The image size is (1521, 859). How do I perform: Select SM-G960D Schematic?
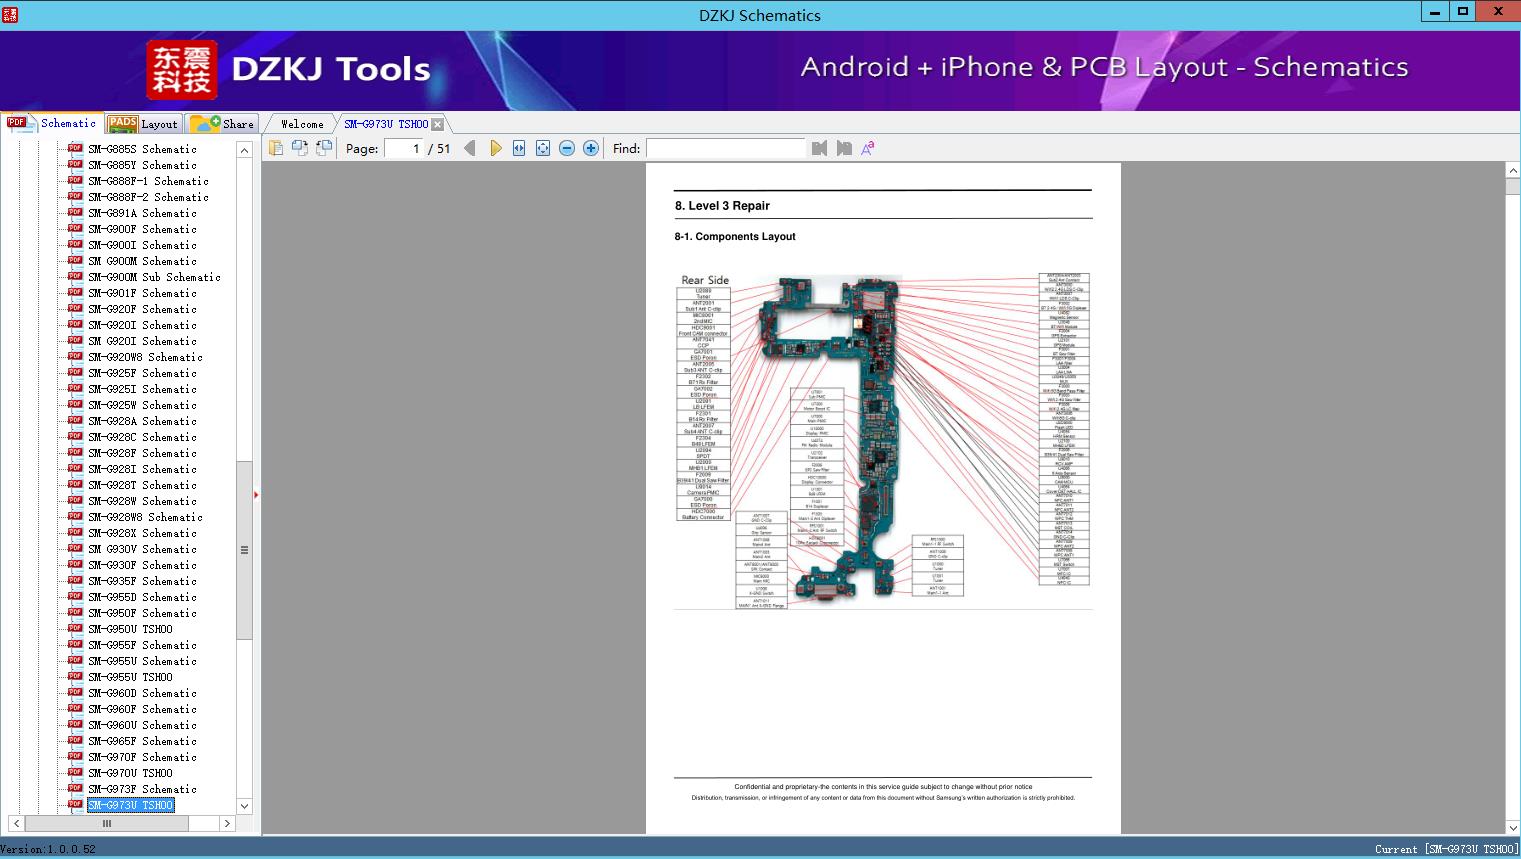pos(142,693)
